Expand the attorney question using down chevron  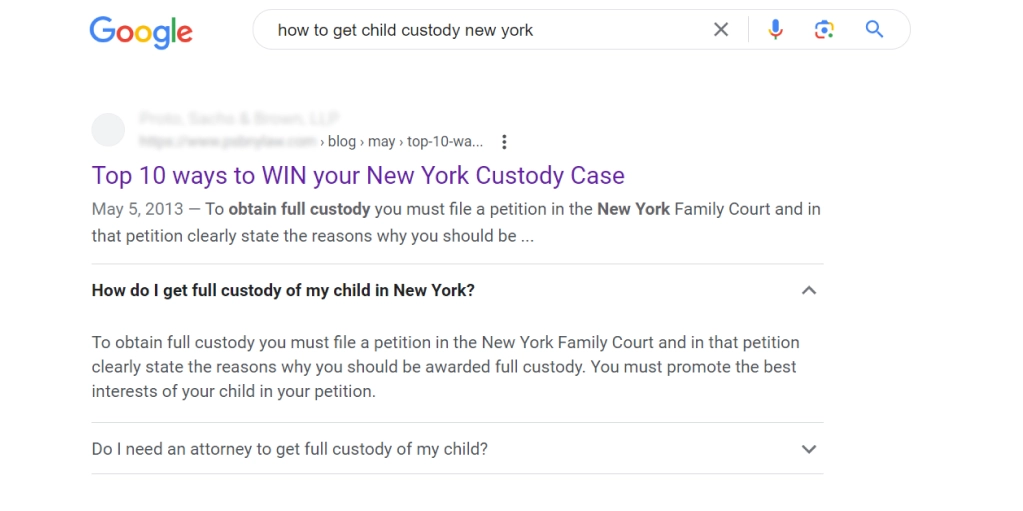click(809, 449)
